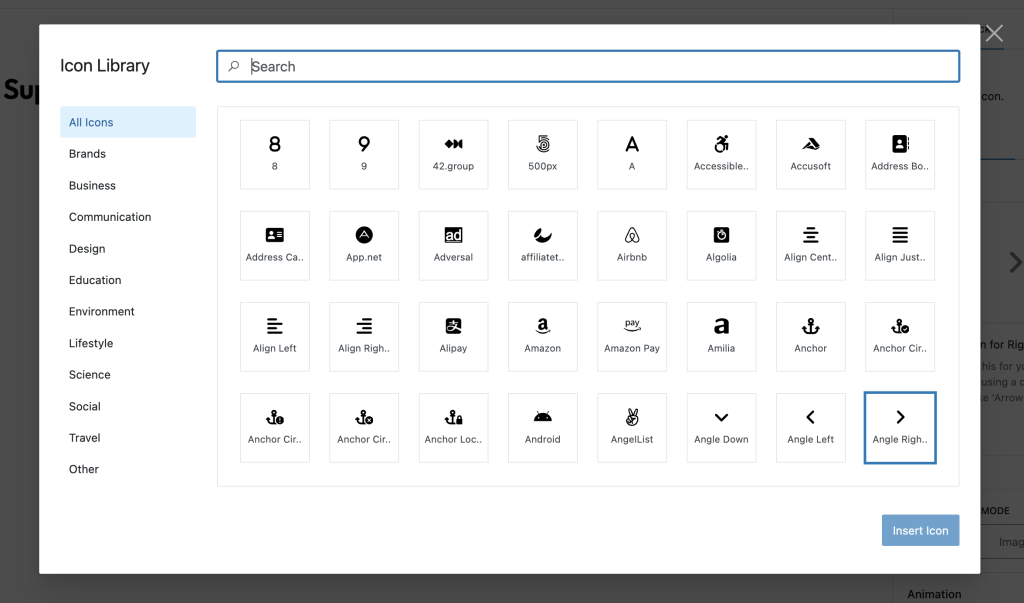Click the AngelList icon tile

coord(632,427)
